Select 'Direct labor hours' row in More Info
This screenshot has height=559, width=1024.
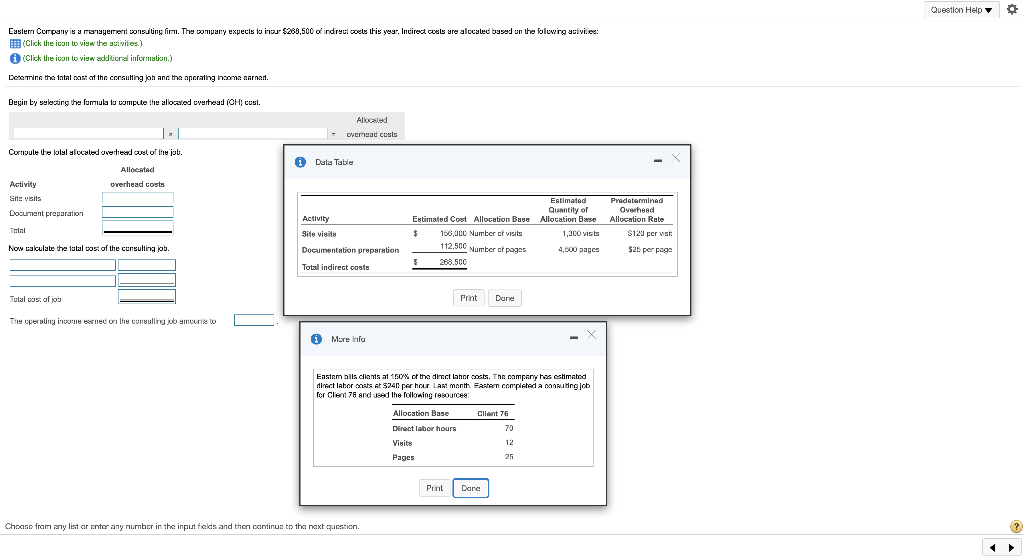pos(424,428)
